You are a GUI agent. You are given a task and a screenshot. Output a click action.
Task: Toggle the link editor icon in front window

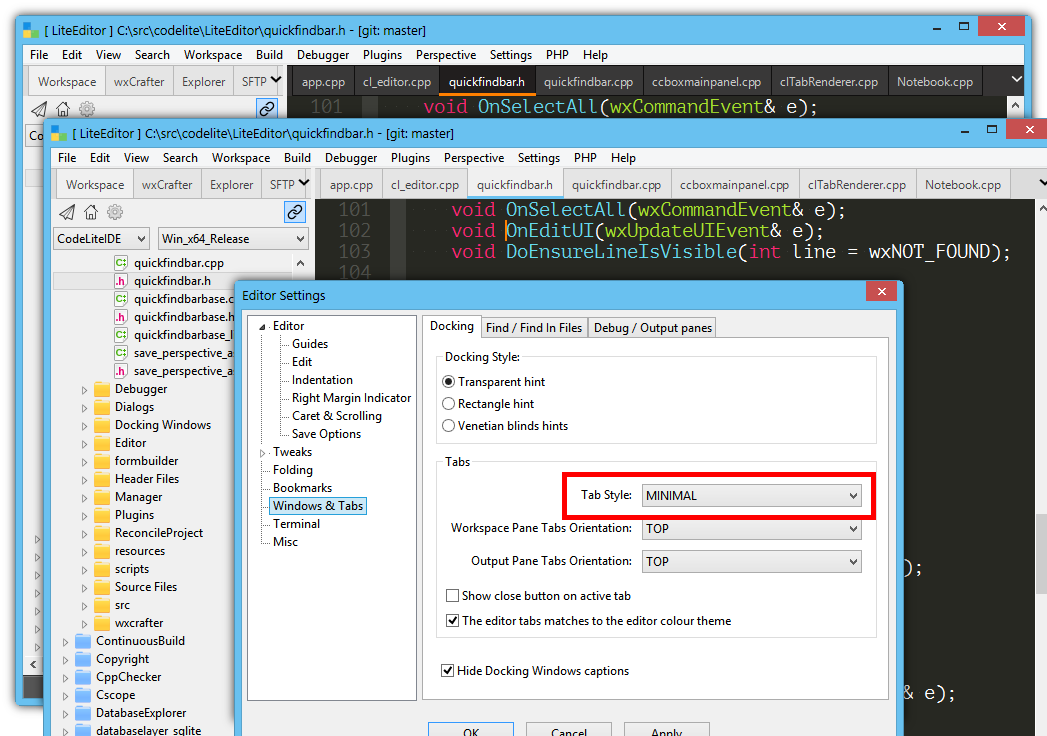294,212
